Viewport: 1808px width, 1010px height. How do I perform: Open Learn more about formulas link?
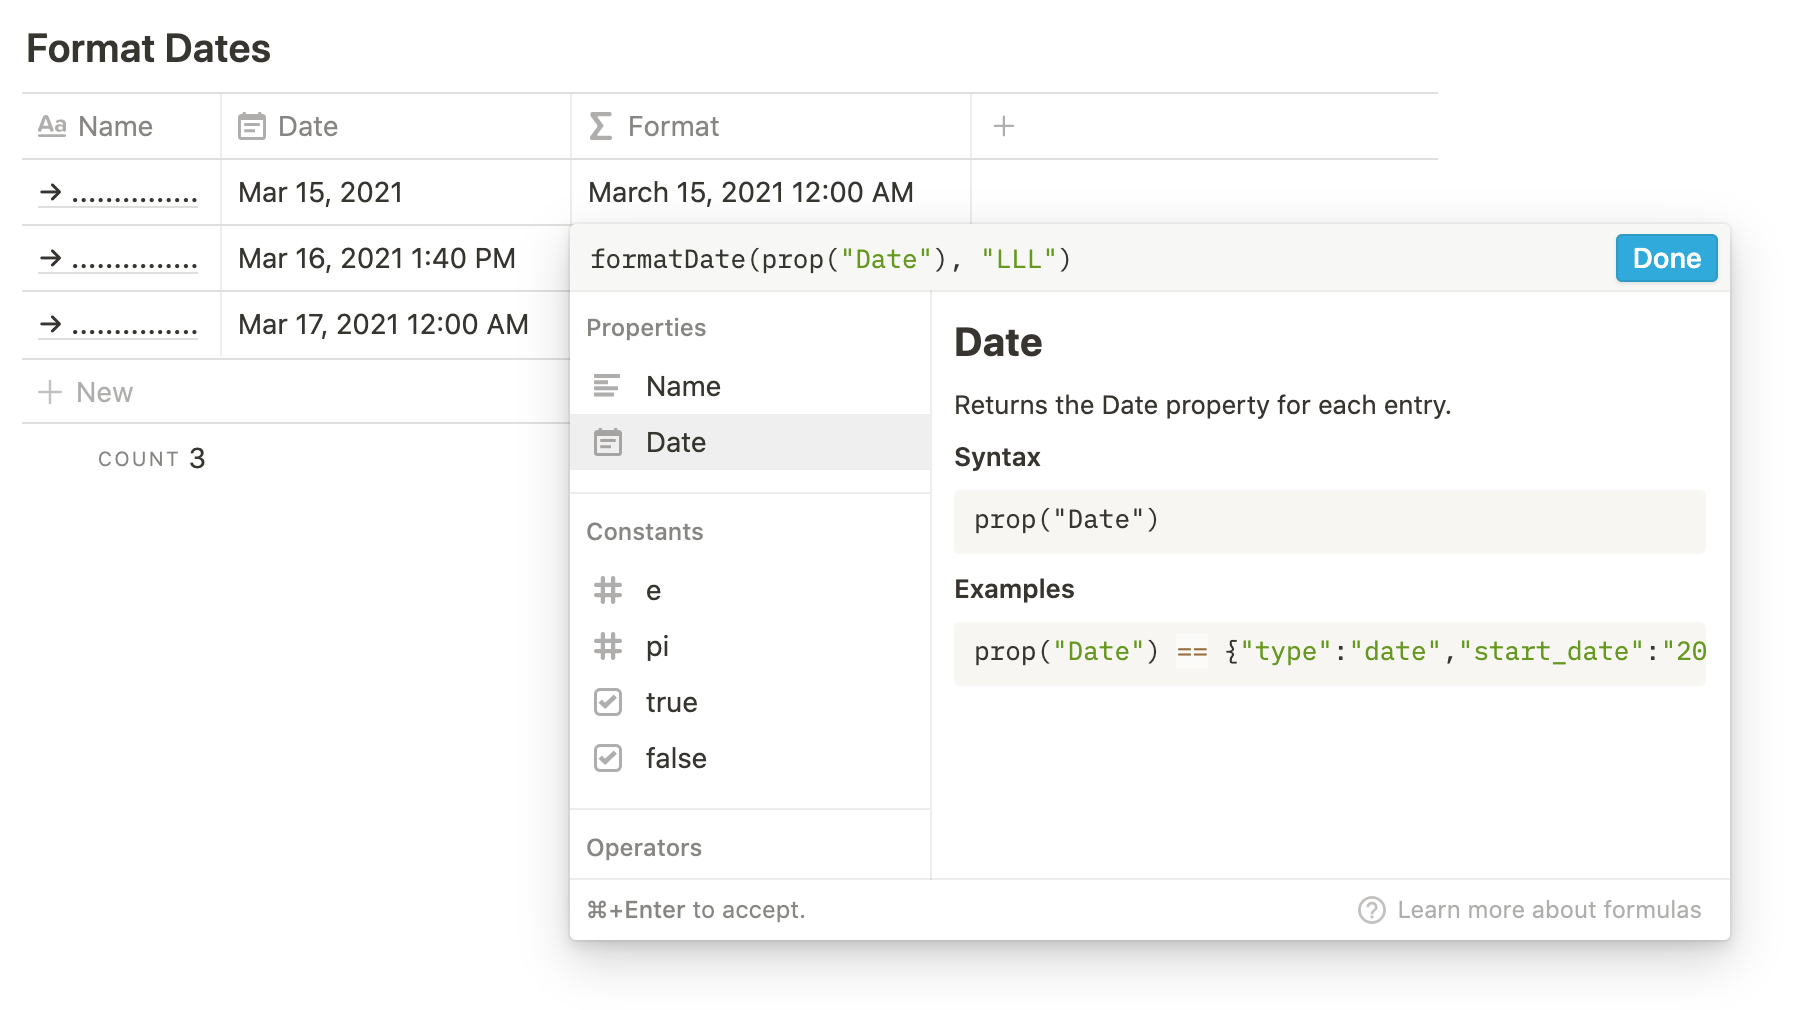pyautogui.click(x=1548, y=910)
